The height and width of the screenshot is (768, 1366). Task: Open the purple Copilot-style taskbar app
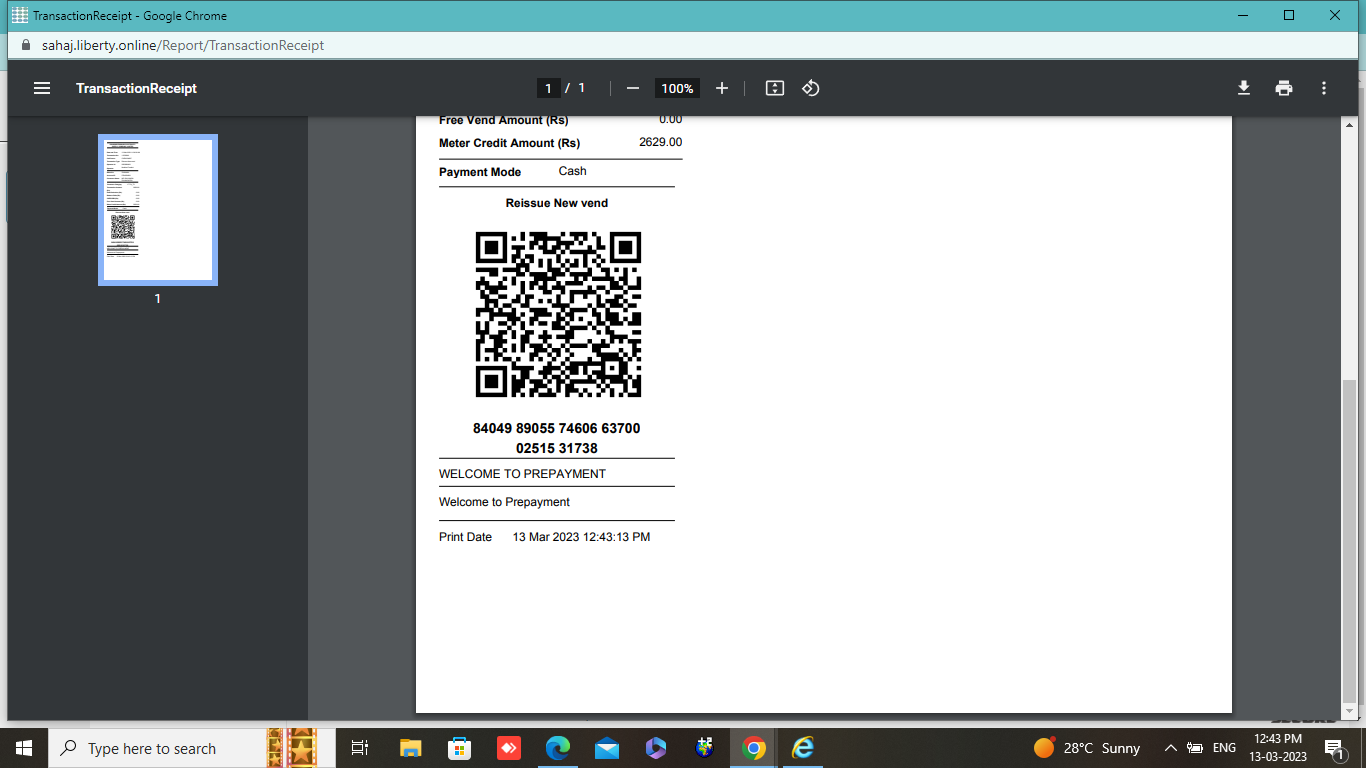click(x=655, y=748)
